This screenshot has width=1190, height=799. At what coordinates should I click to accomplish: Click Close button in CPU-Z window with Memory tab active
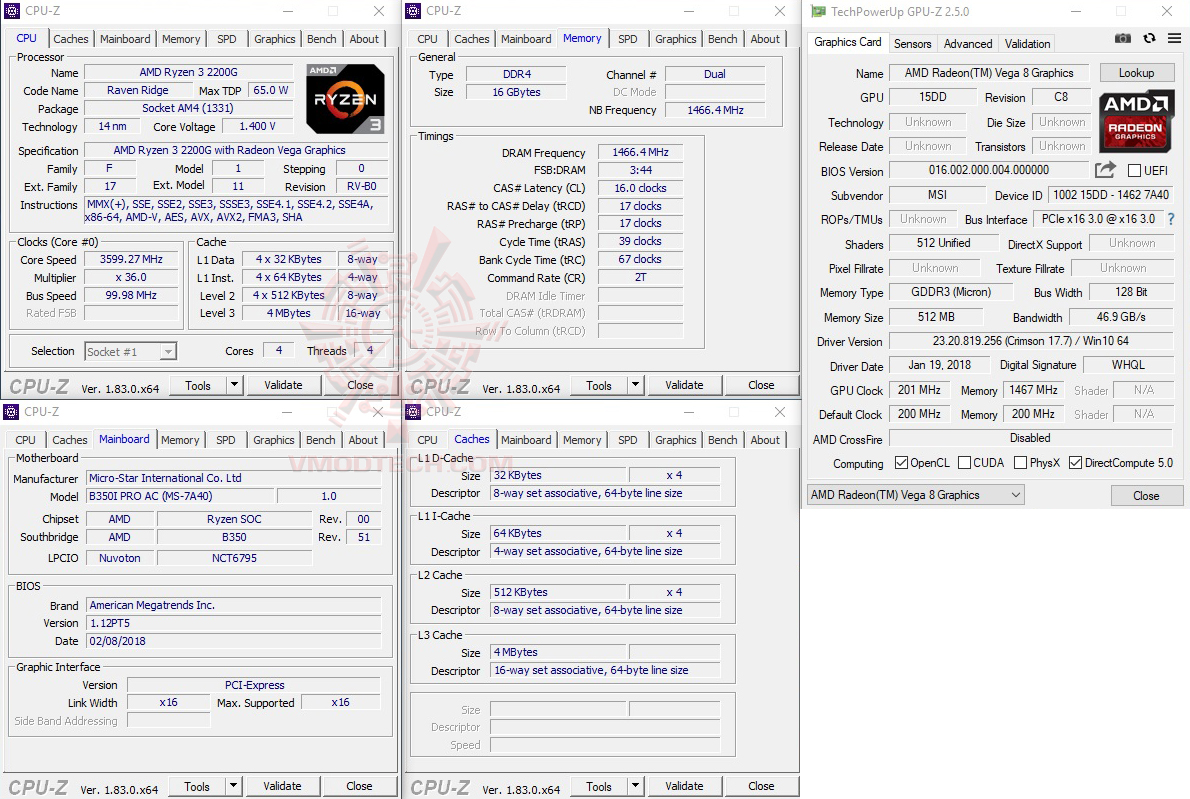pyautogui.click(x=761, y=385)
